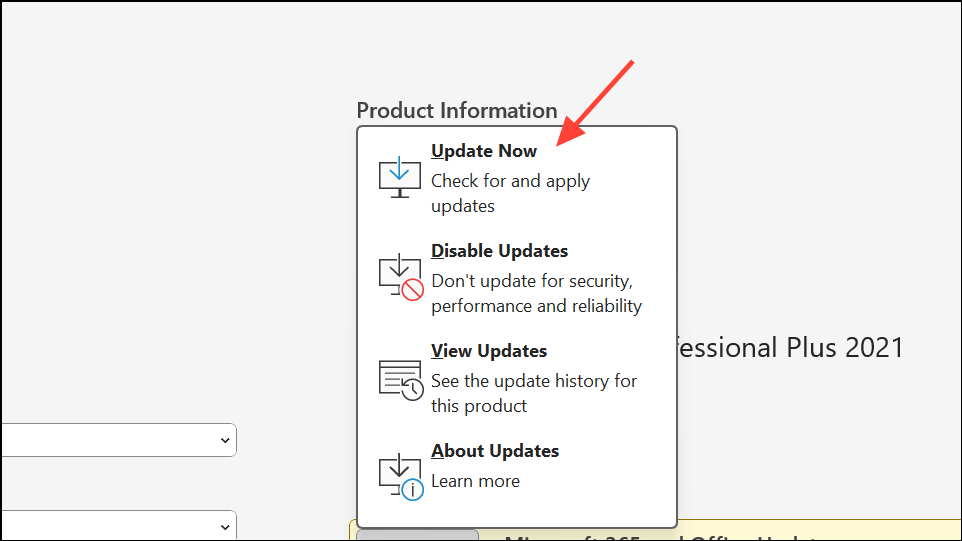Click the About Updates info icon
The image size is (962, 541).
pos(400,476)
